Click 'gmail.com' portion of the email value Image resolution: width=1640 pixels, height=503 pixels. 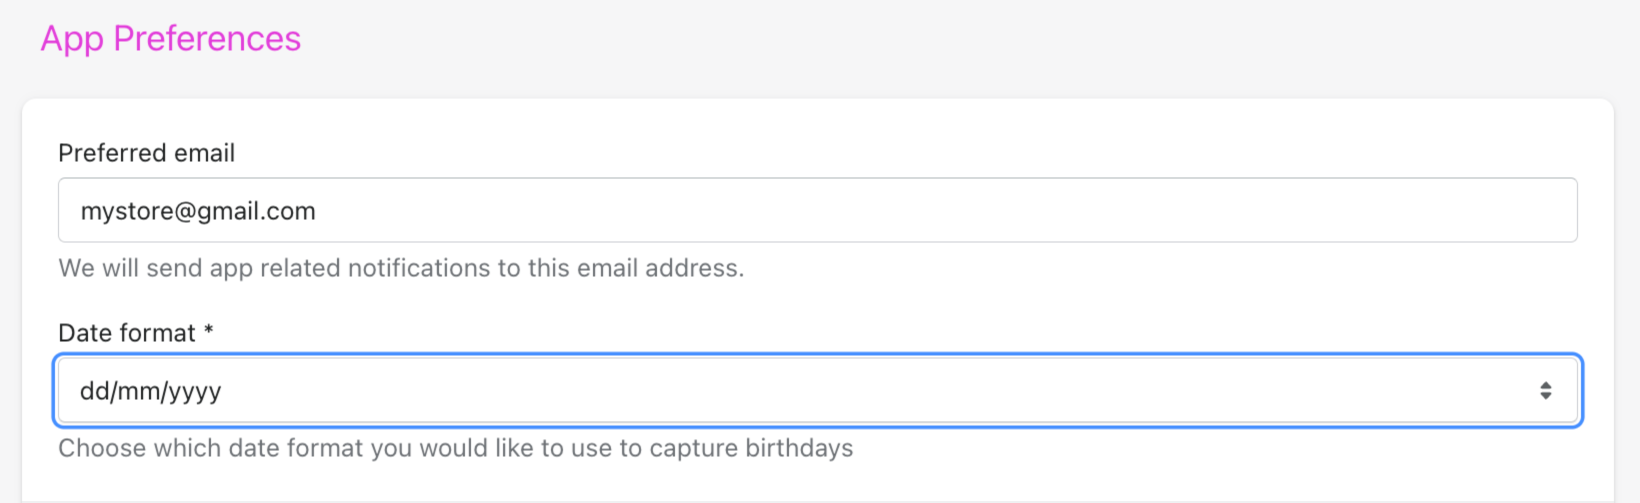254,211
